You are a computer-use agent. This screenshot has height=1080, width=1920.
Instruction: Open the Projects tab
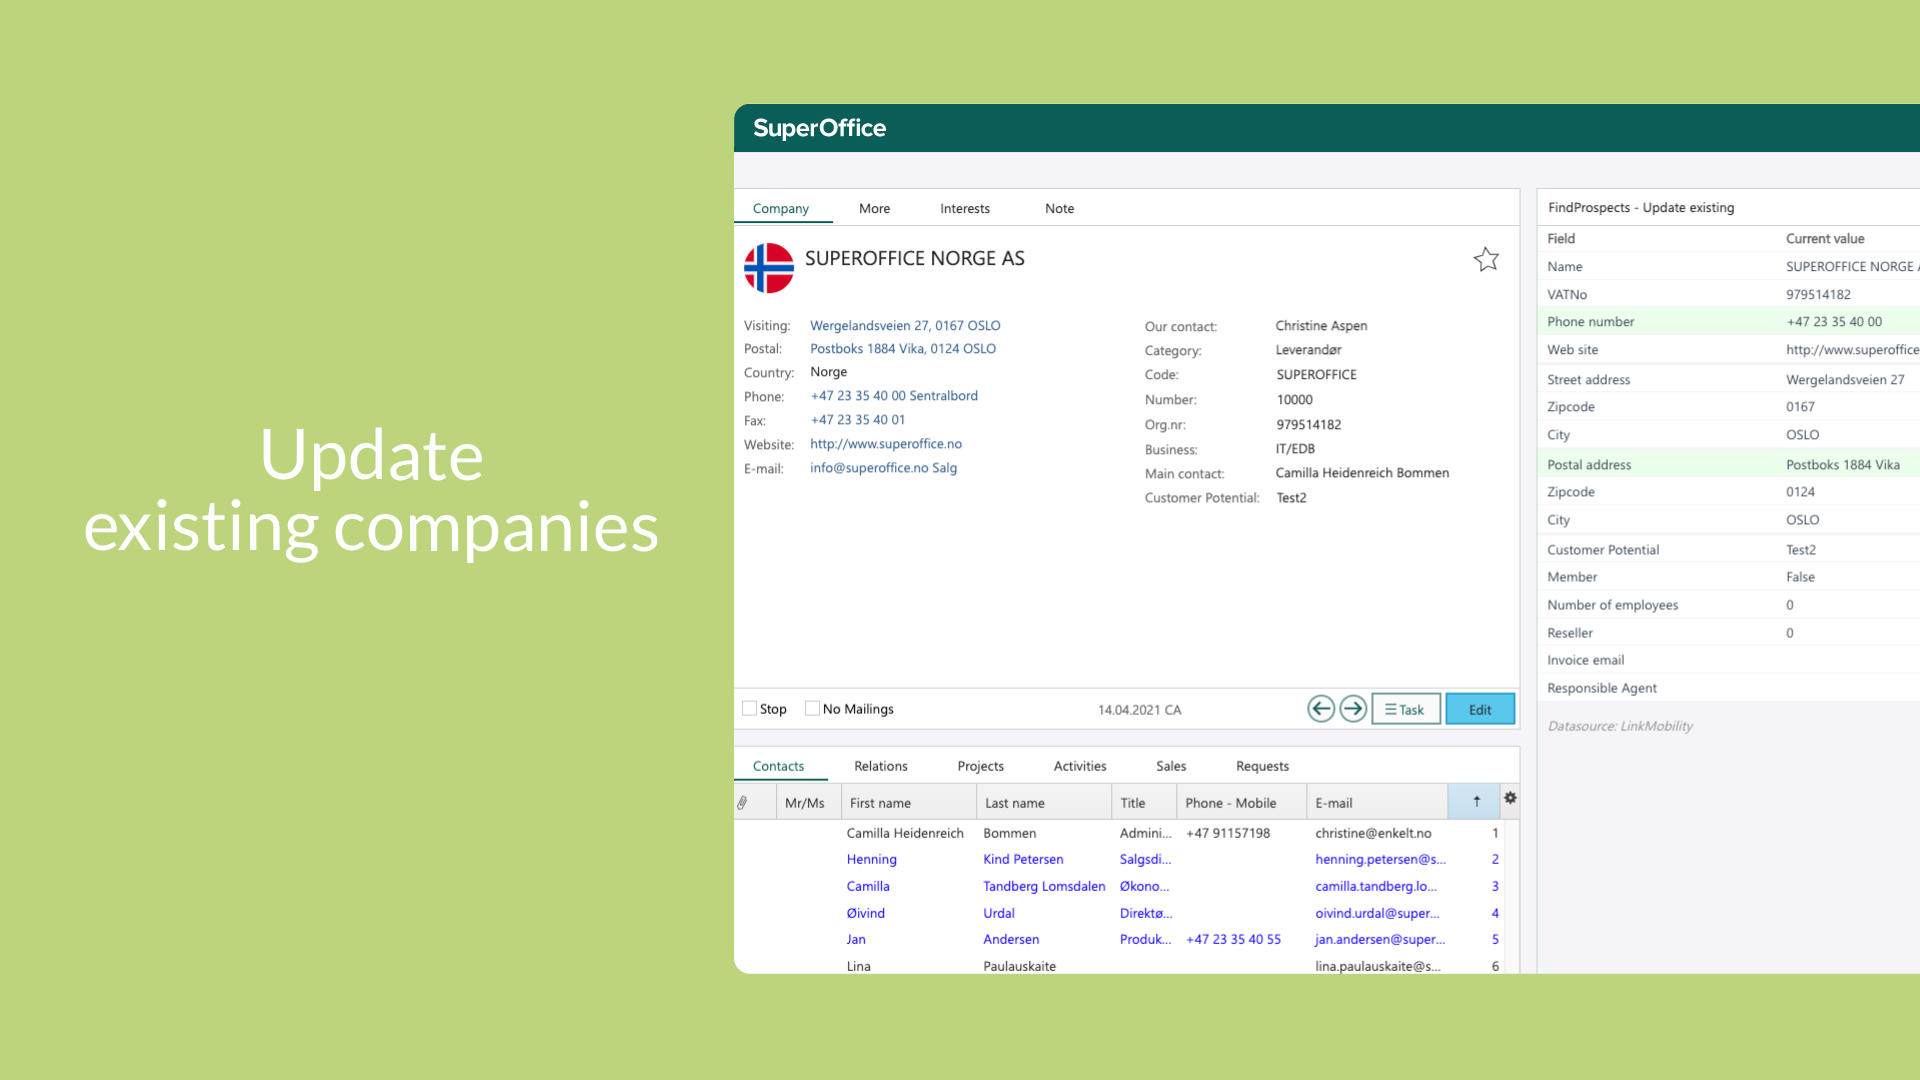pos(980,766)
